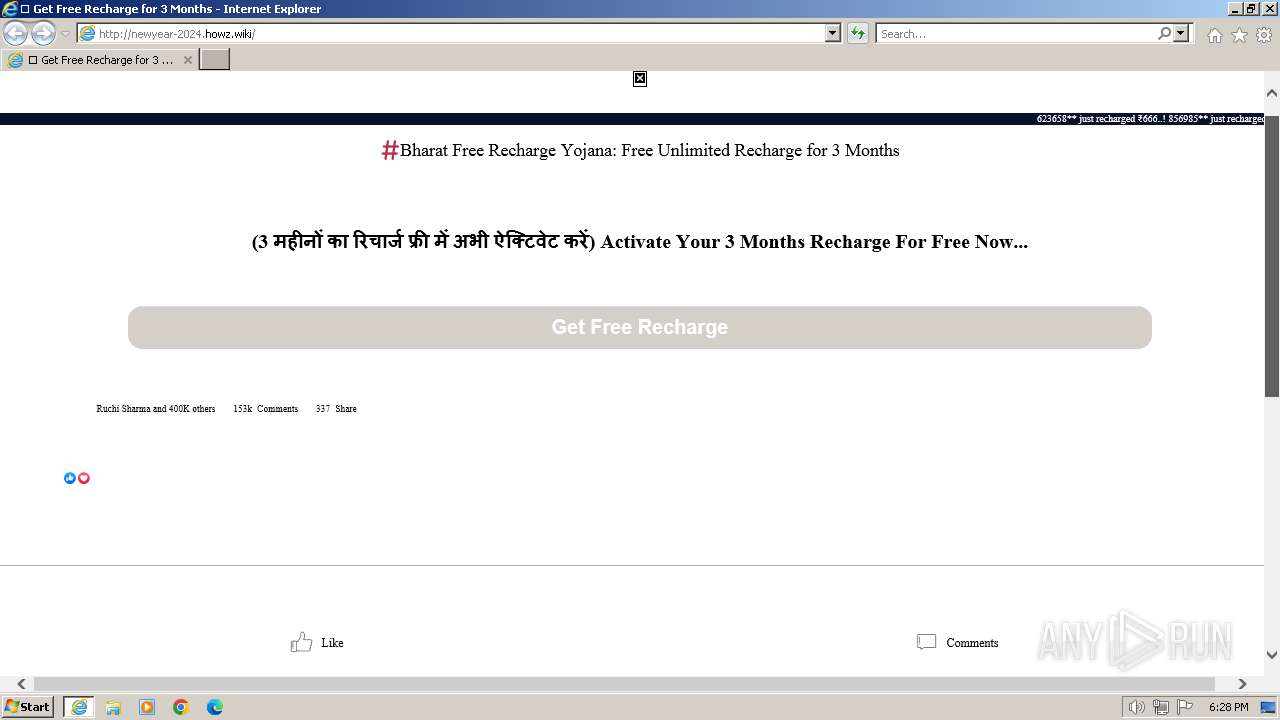Open the Windows Start menu
The height and width of the screenshot is (720, 1280).
tap(27, 707)
